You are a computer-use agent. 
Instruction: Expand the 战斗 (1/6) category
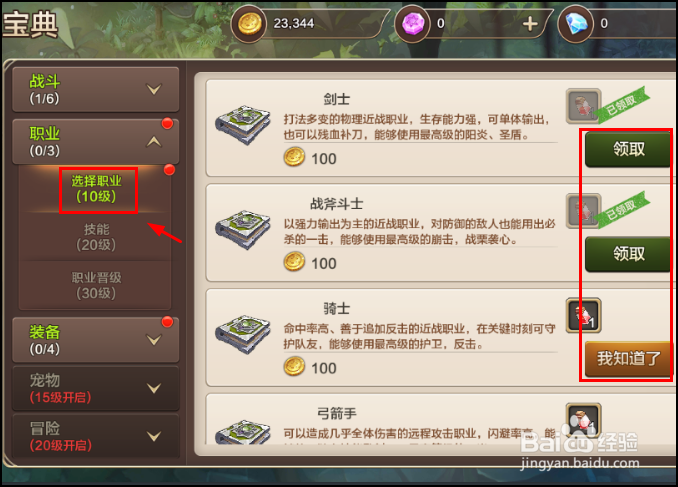[96, 90]
